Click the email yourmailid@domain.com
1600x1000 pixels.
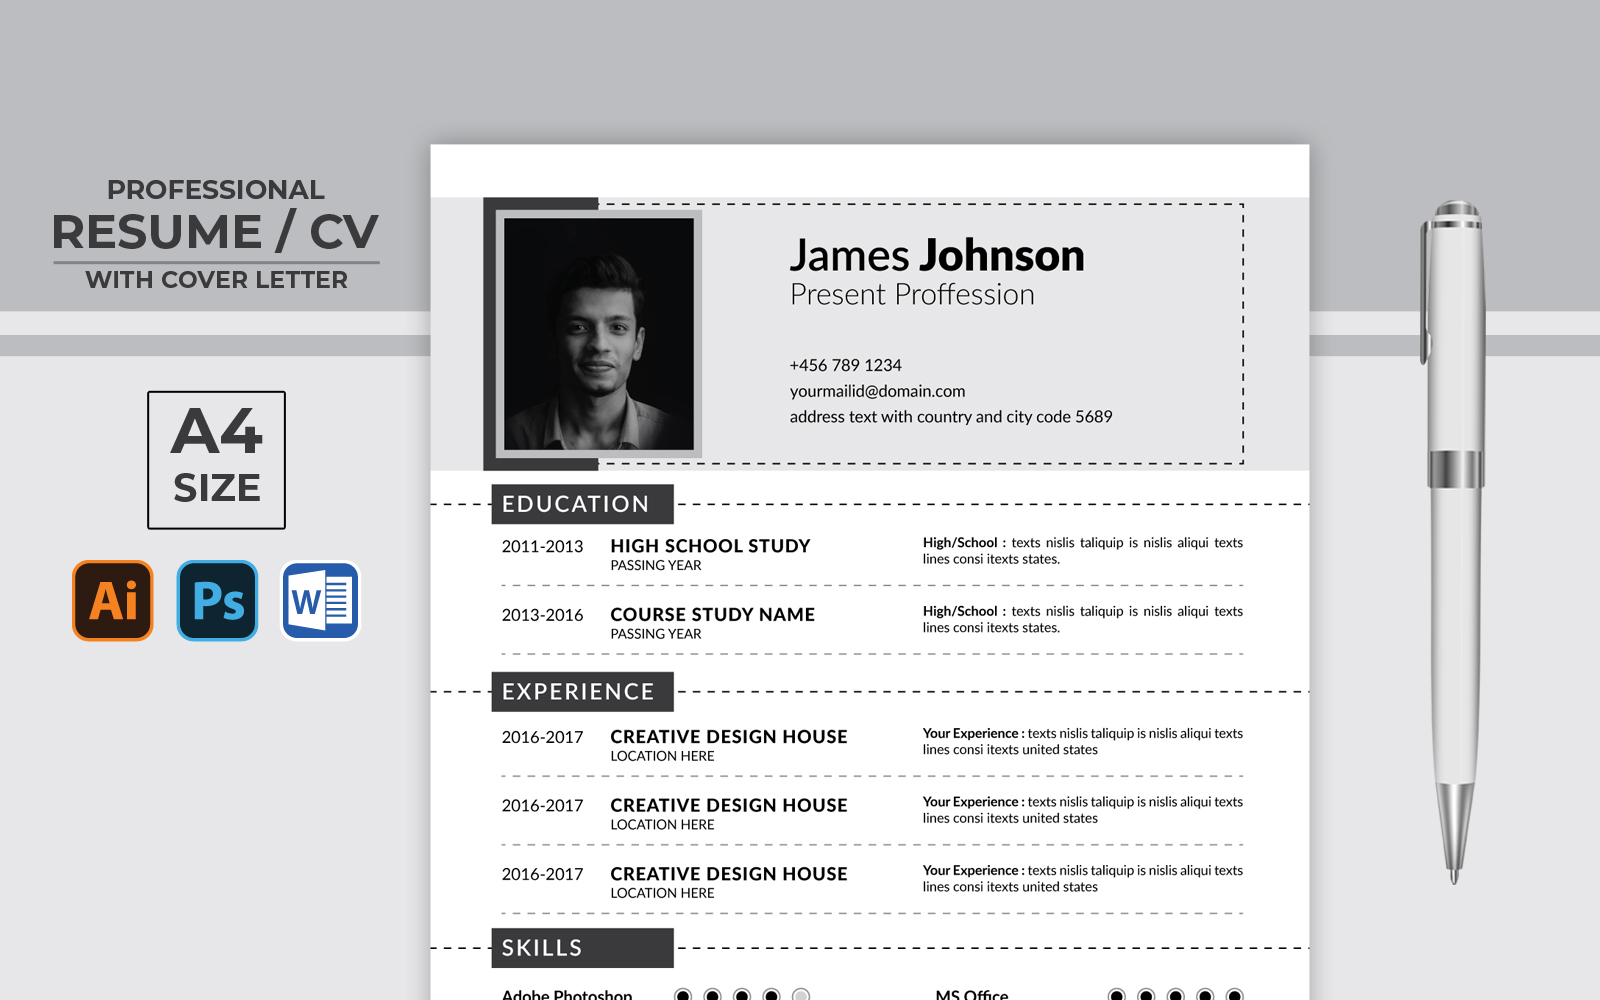877,391
